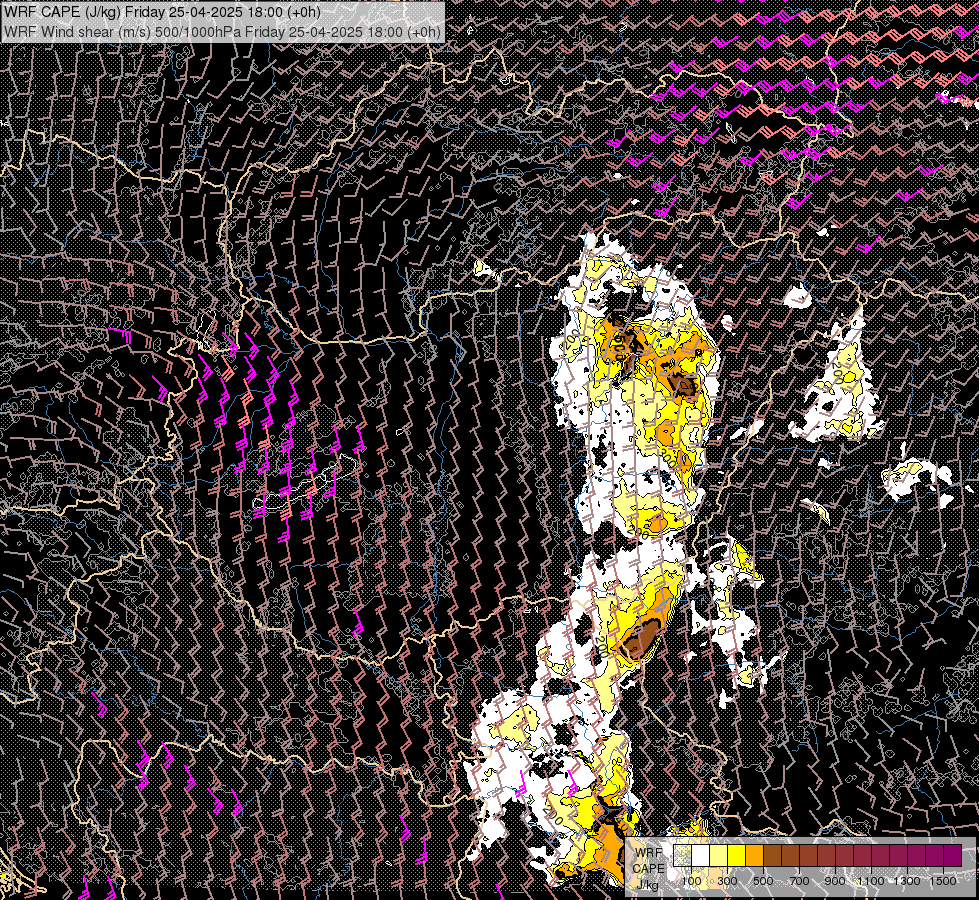
Task: Click the legend value 300
Action: click(x=727, y=881)
